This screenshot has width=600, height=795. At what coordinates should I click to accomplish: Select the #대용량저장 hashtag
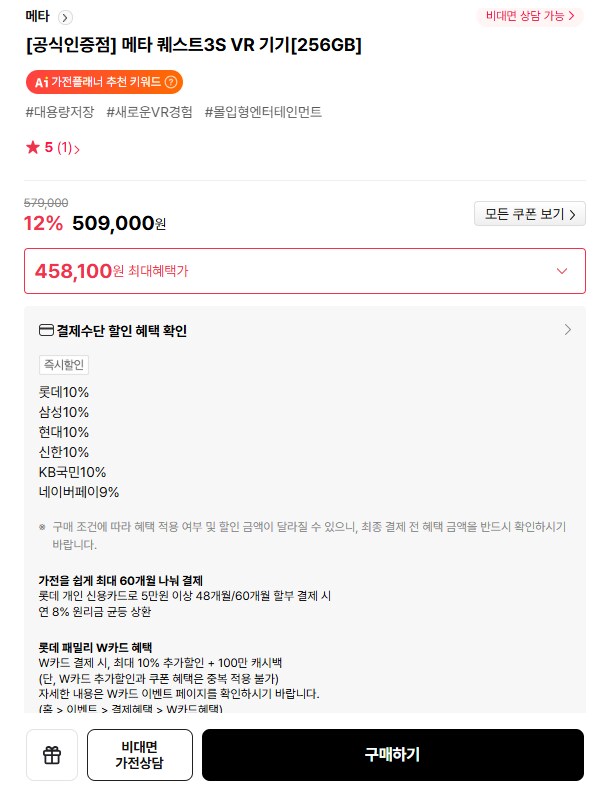(59, 112)
